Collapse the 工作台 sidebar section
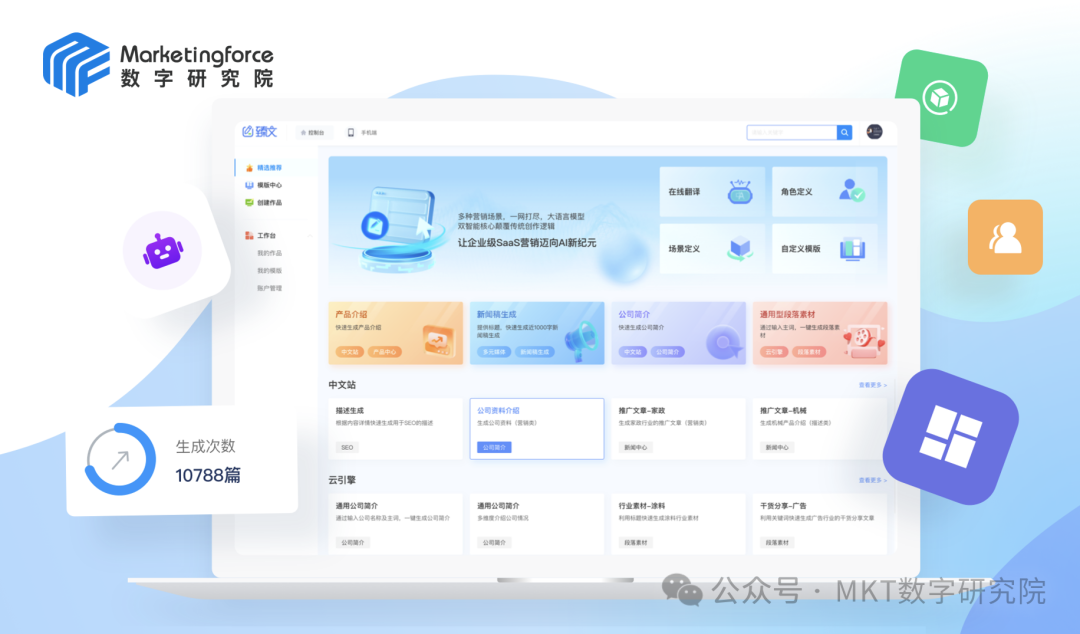Viewport: 1080px width, 634px height. click(310, 236)
